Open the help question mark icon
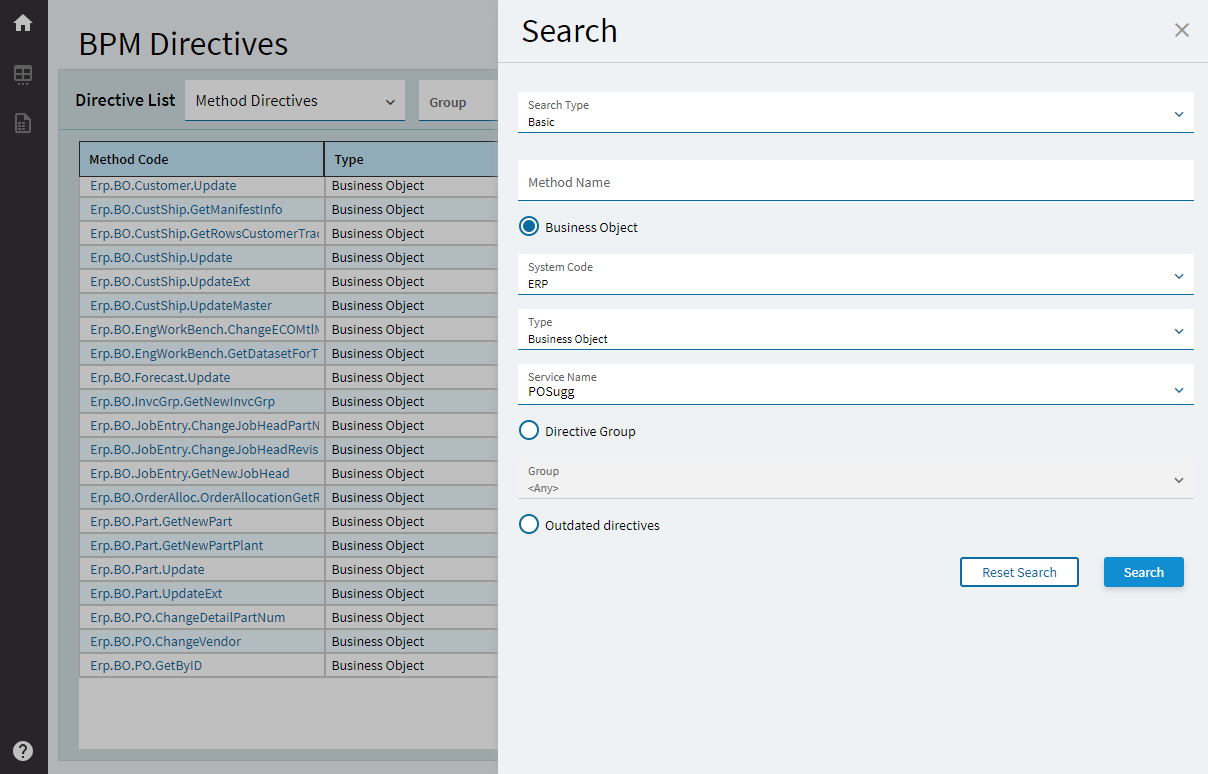The height and width of the screenshot is (774, 1208). pyautogui.click(x=23, y=751)
